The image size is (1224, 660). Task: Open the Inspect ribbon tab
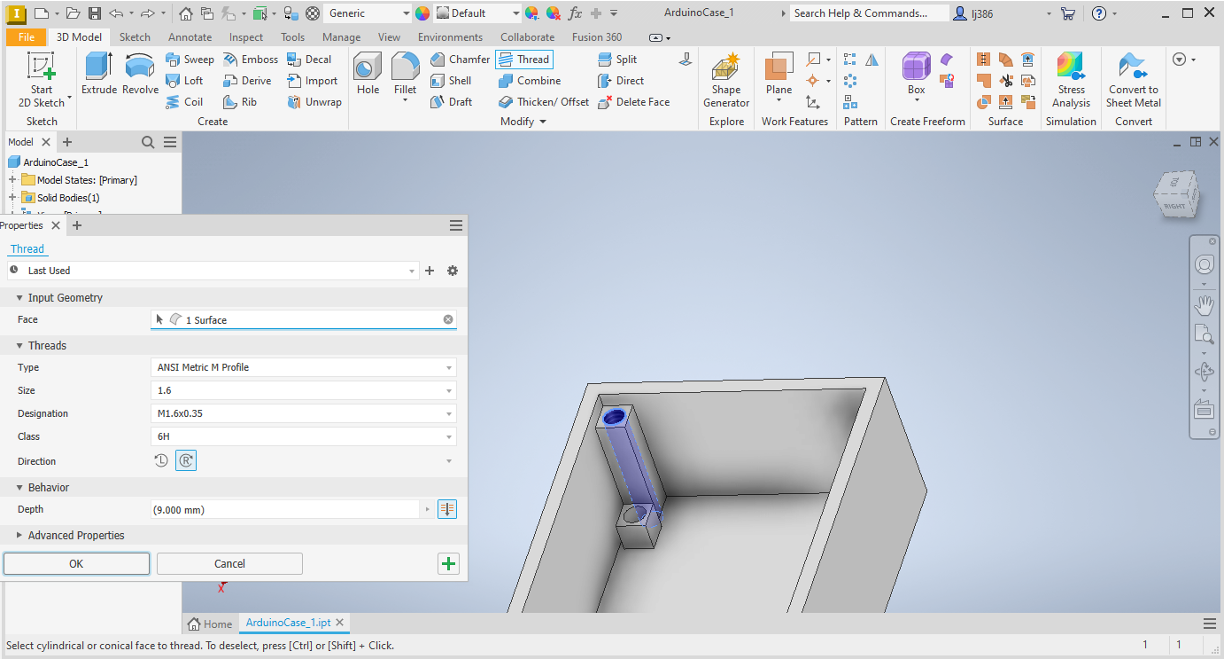(x=246, y=37)
